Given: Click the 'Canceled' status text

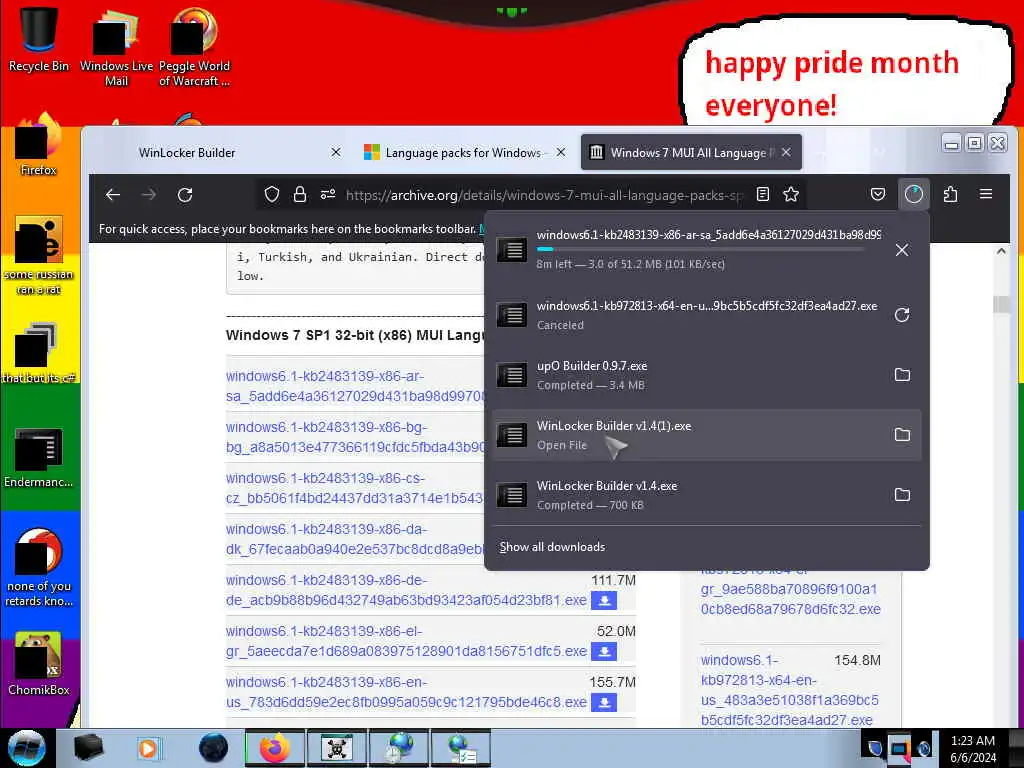Looking at the screenshot, I should pos(560,325).
